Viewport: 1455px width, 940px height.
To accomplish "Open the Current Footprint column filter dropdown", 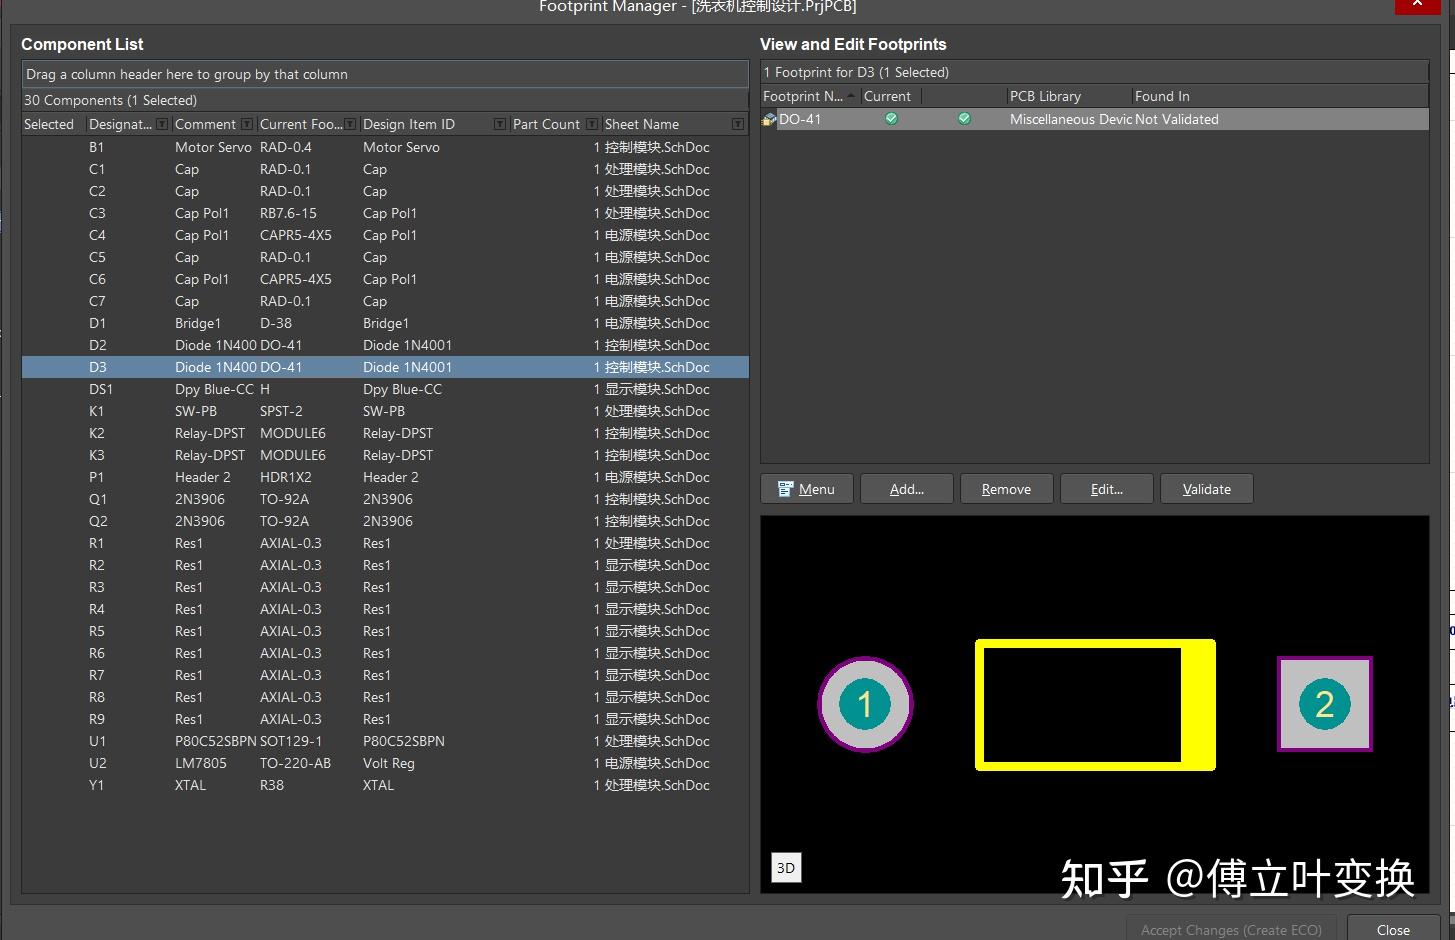I will 350,124.
